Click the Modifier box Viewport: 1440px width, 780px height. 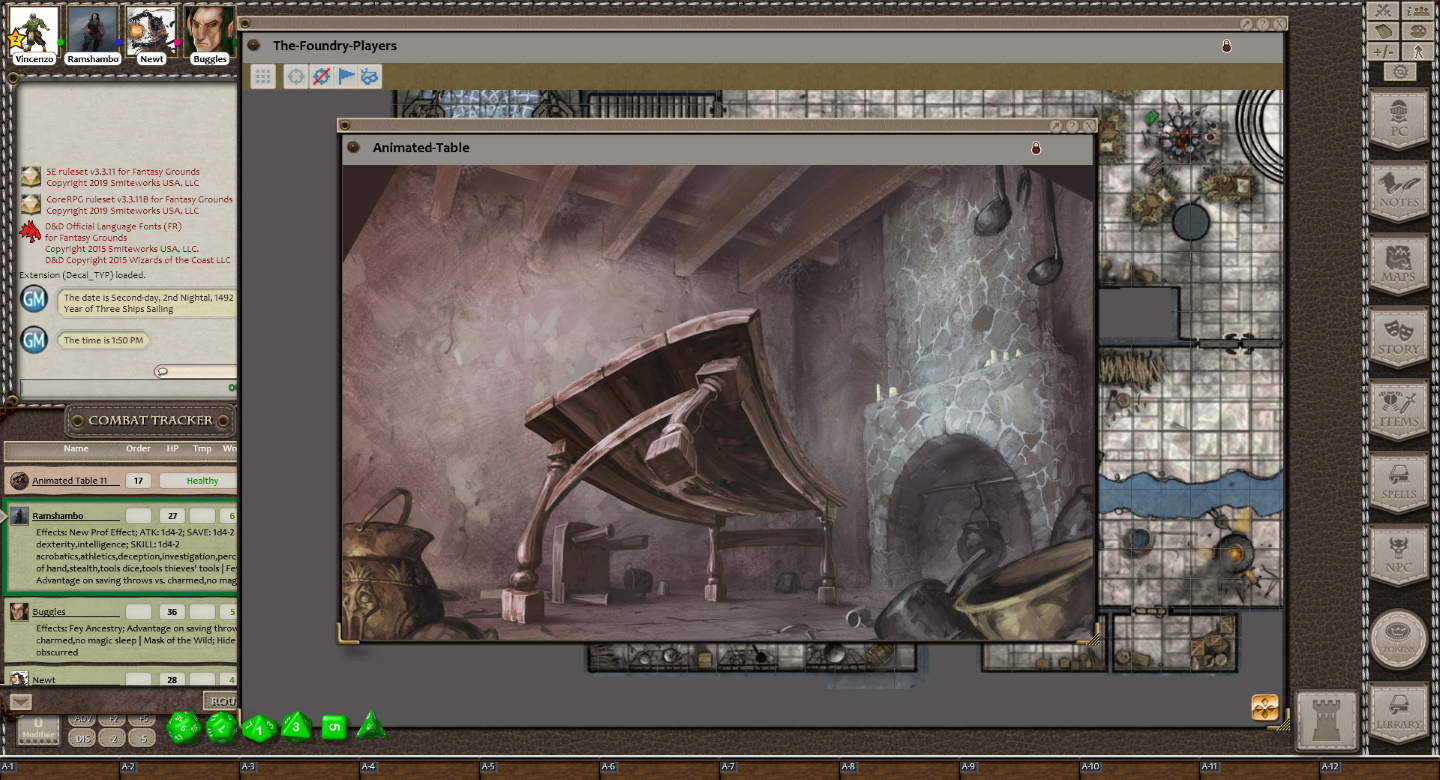(38, 729)
